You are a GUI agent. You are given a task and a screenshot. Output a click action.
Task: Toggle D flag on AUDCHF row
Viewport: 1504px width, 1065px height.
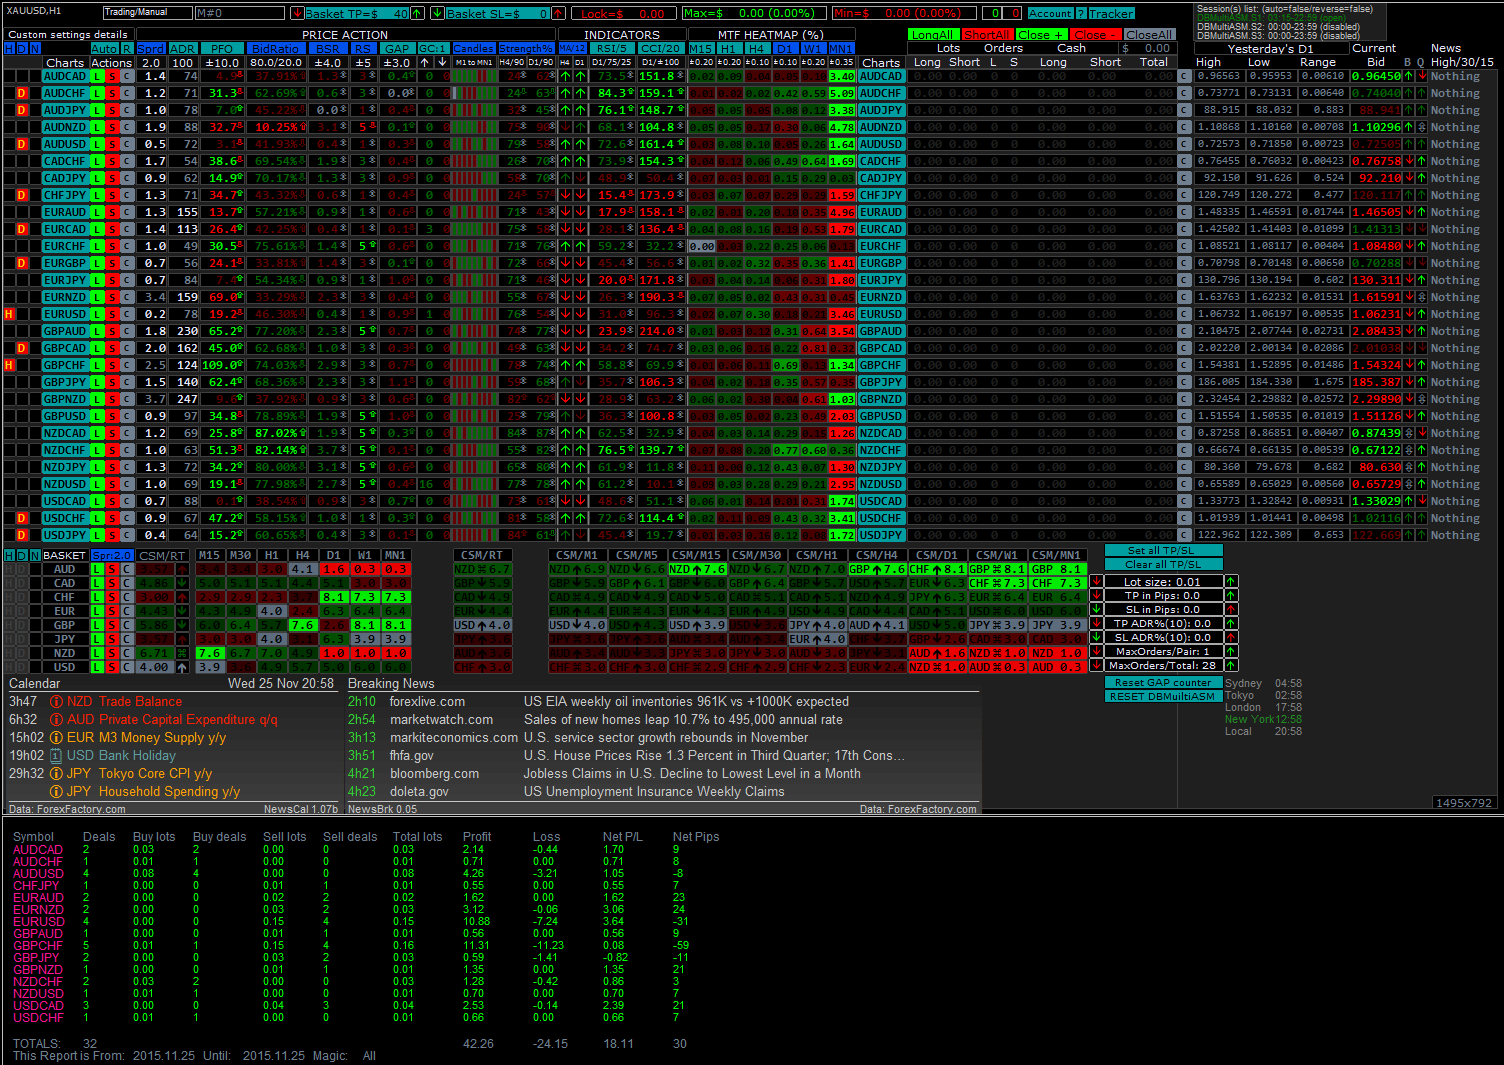pos(22,93)
